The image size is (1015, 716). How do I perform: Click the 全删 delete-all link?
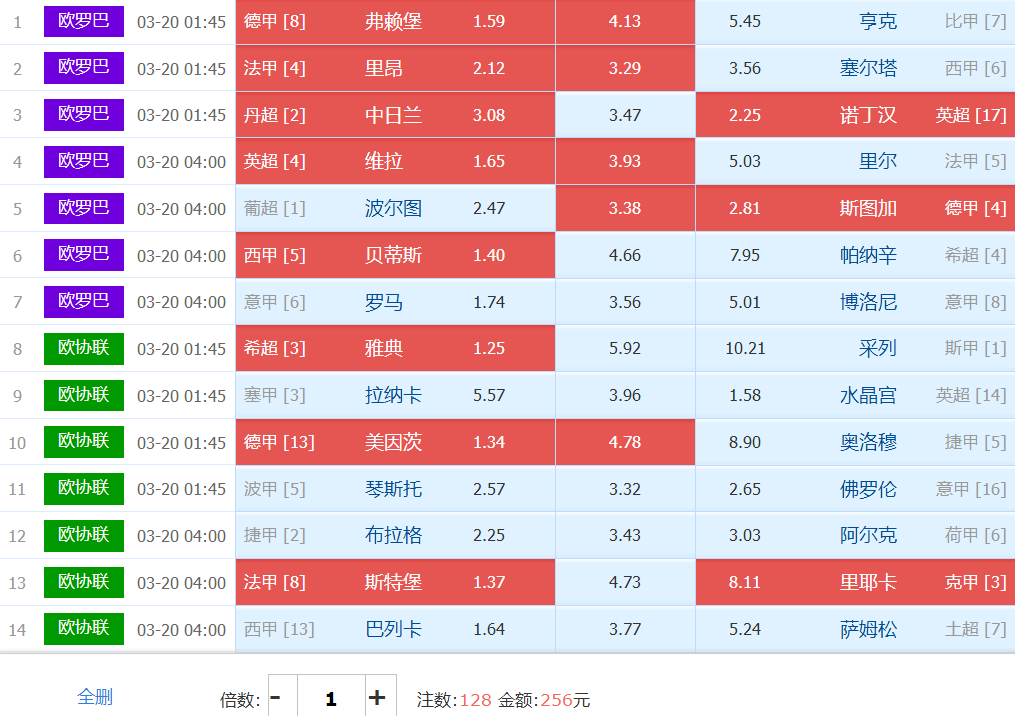point(95,697)
